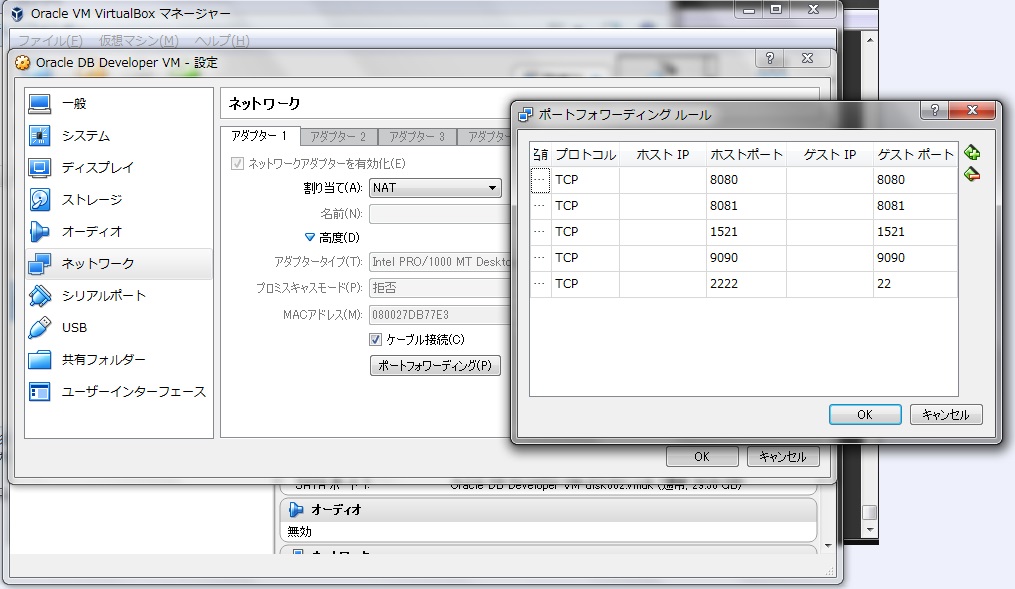This screenshot has height=589, width=1015.
Task: Open the 仮想マシン(M) menu
Action: pos(139,41)
